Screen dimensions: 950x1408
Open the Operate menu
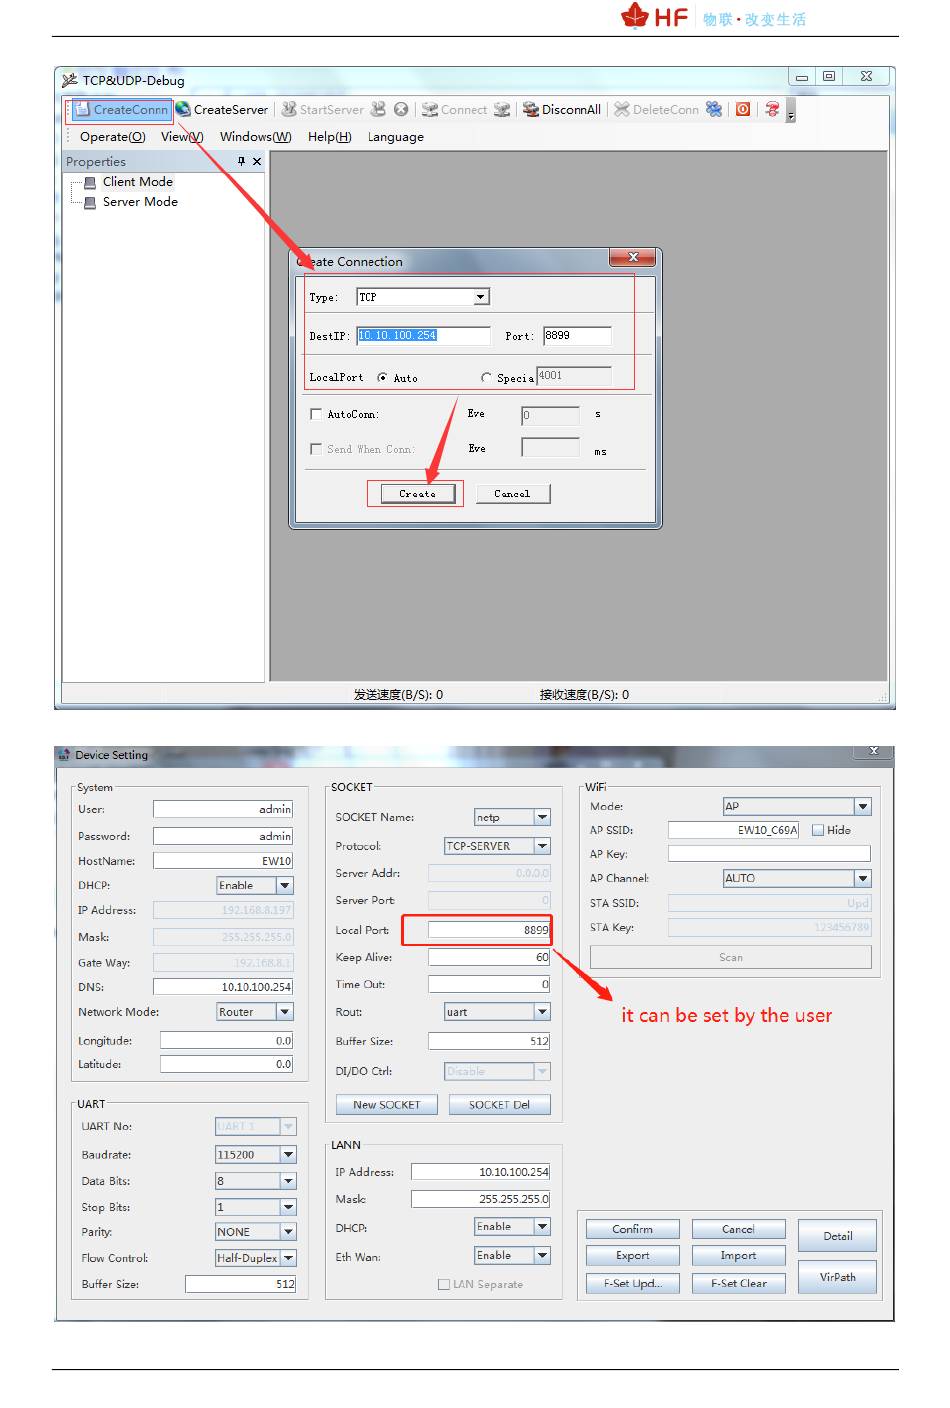[112, 137]
